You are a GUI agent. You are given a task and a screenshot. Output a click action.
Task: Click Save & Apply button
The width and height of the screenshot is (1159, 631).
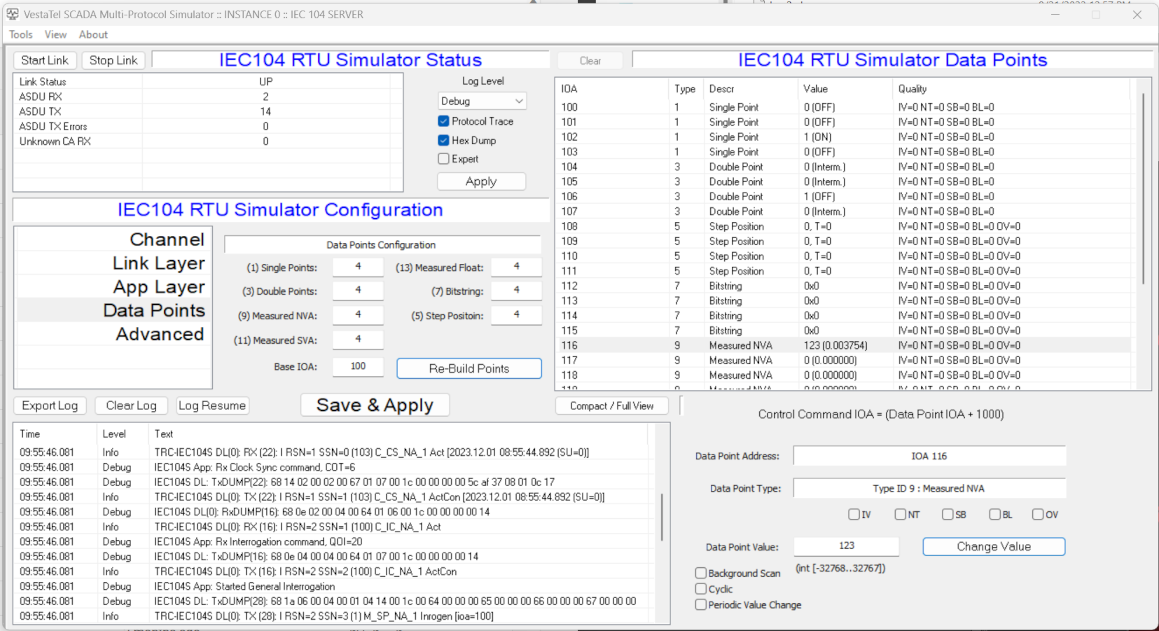tap(375, 405)
